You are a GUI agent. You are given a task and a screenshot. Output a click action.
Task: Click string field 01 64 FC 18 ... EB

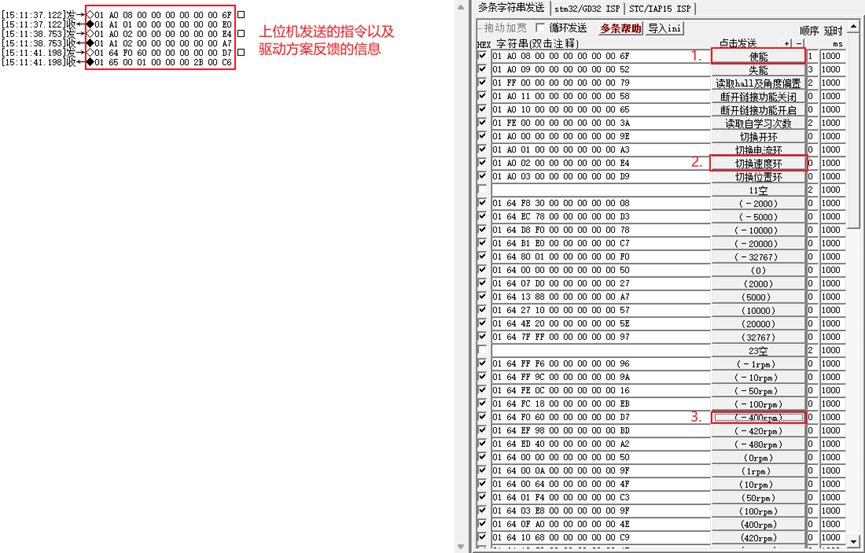coord(601,404)
